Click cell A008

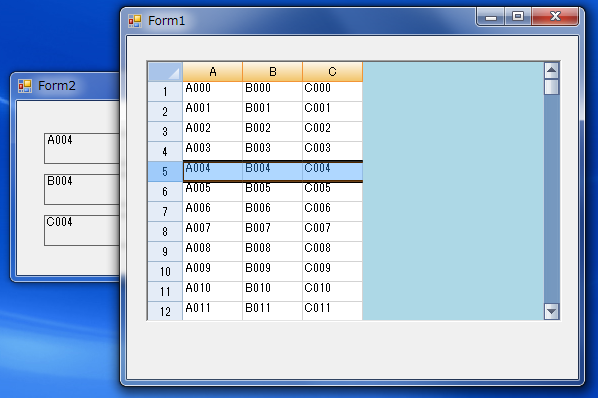(212, 252)
